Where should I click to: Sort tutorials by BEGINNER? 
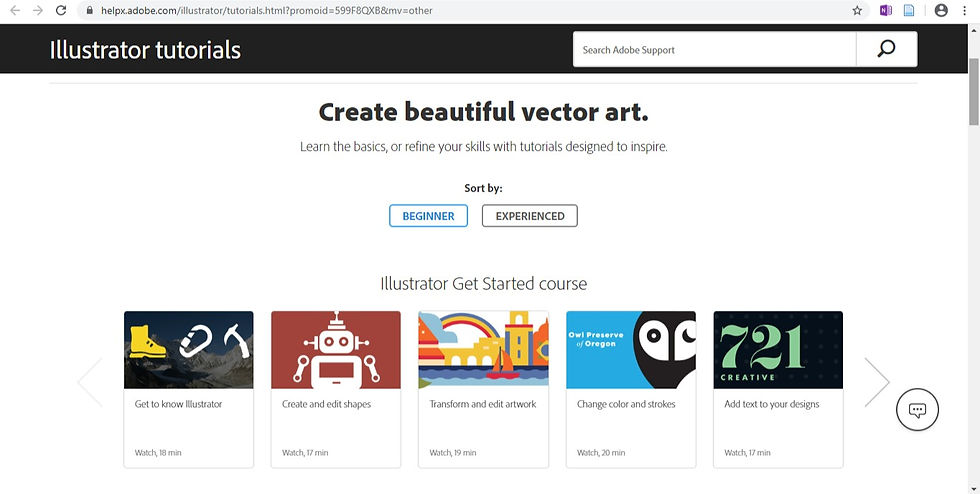428,216
